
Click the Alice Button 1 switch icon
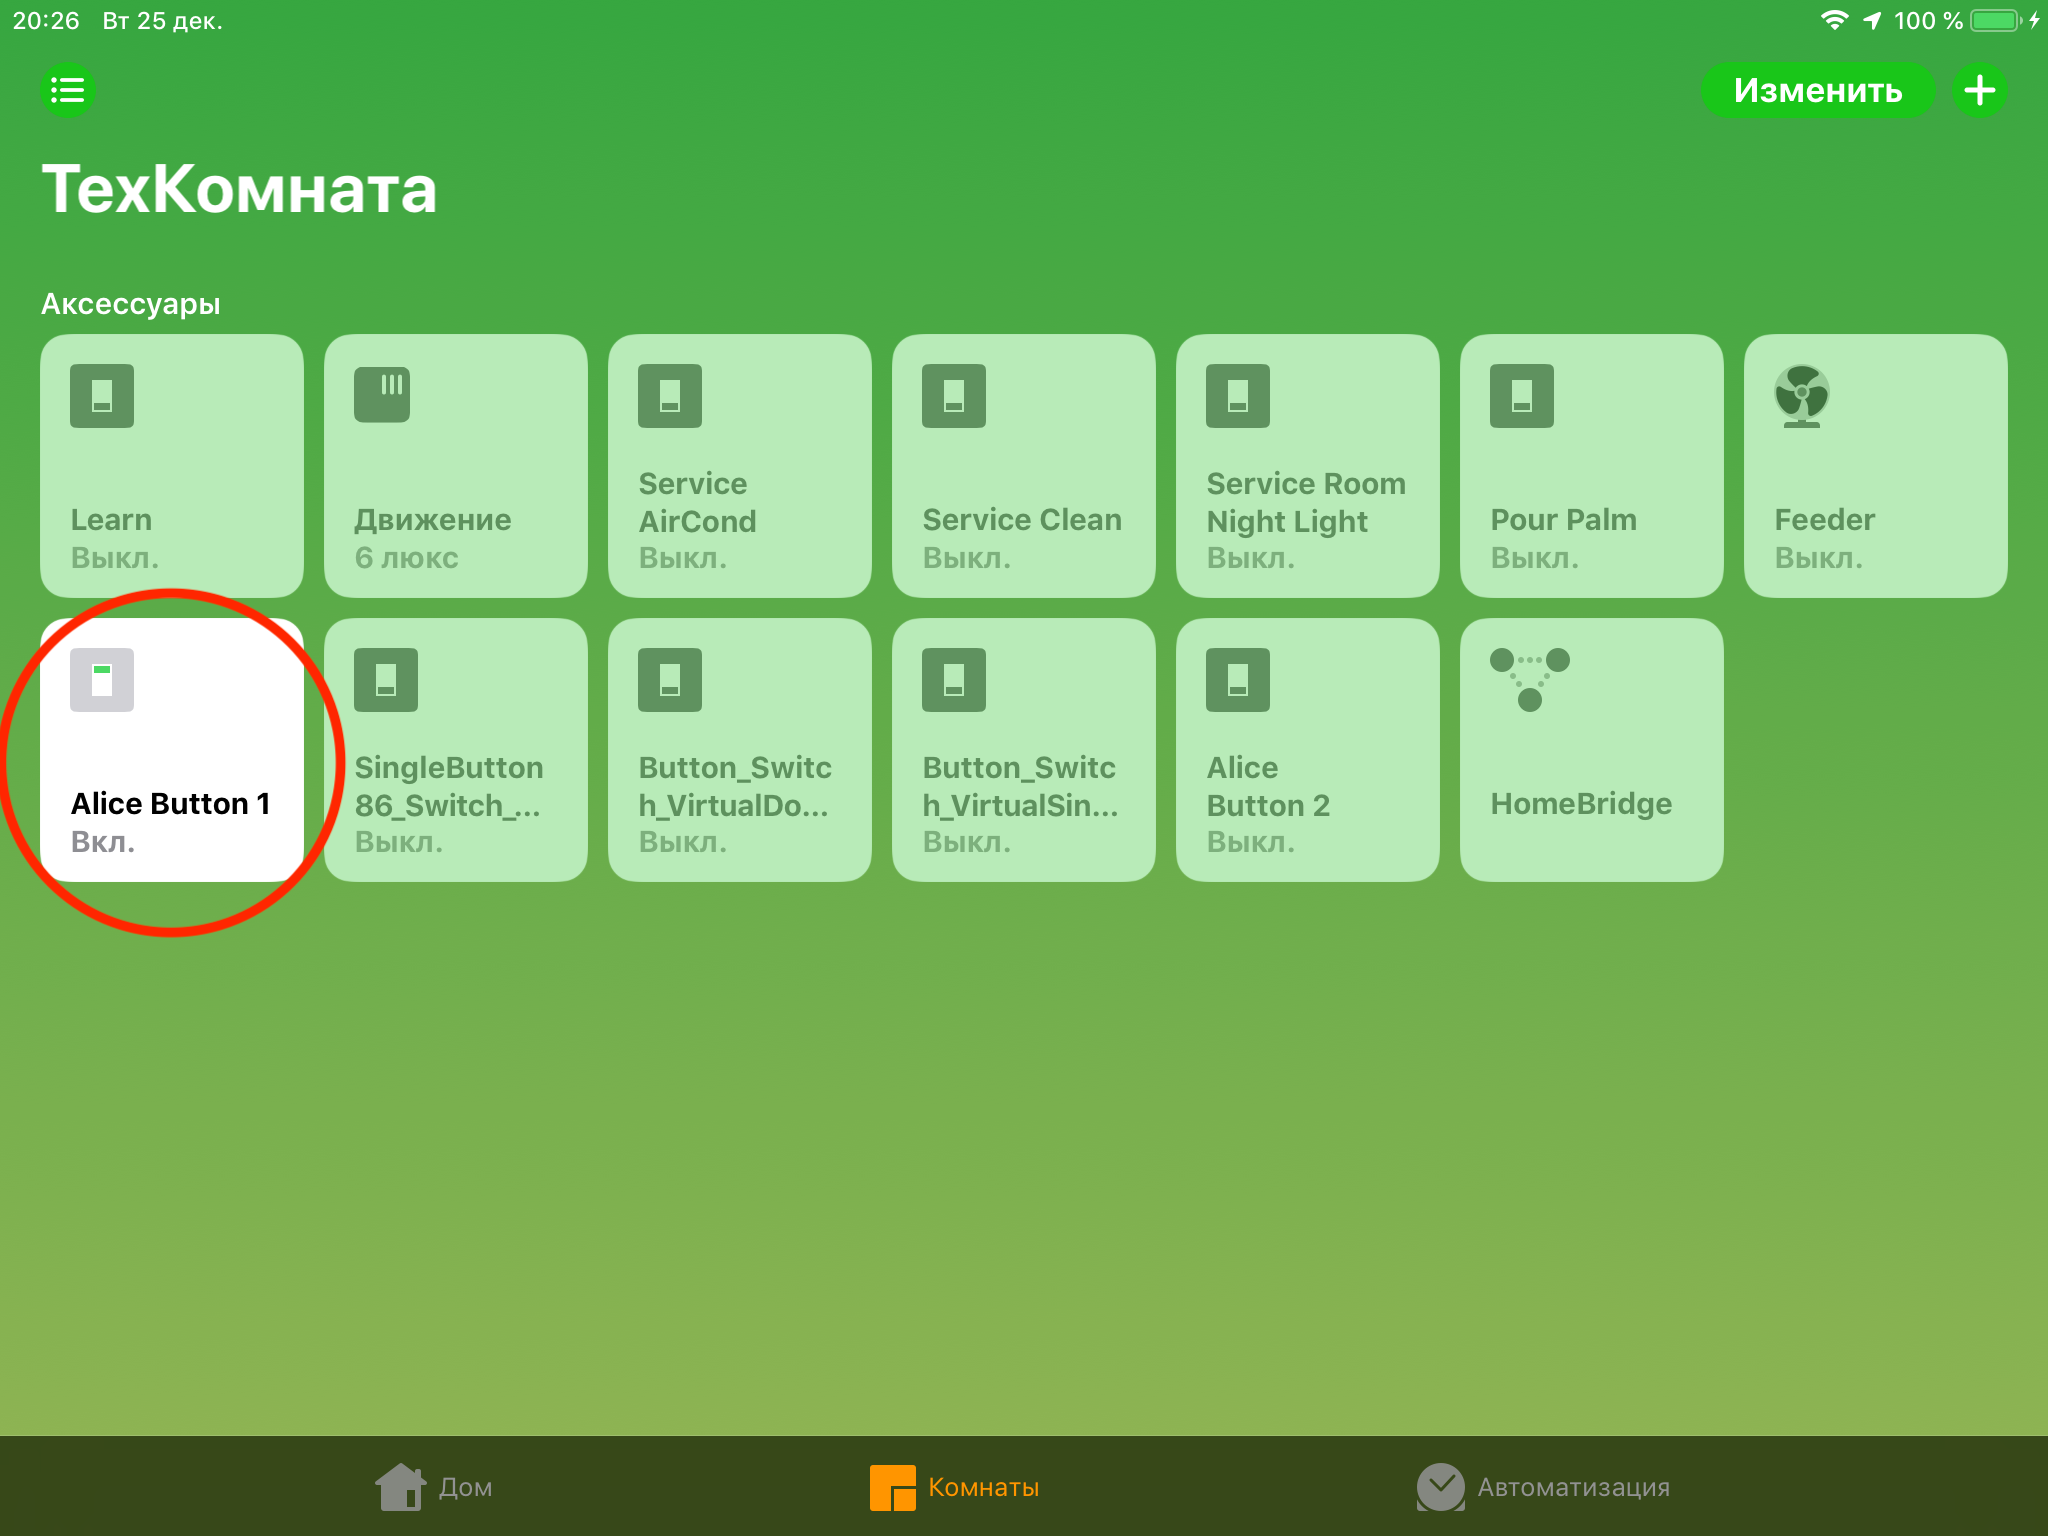(102, 680)
